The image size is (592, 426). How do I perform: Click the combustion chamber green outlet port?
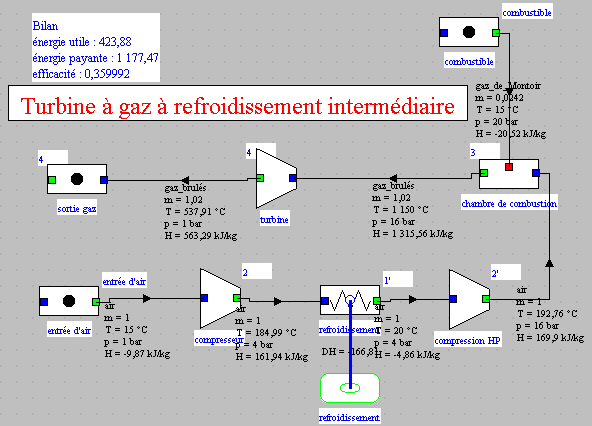coord(484,173)
